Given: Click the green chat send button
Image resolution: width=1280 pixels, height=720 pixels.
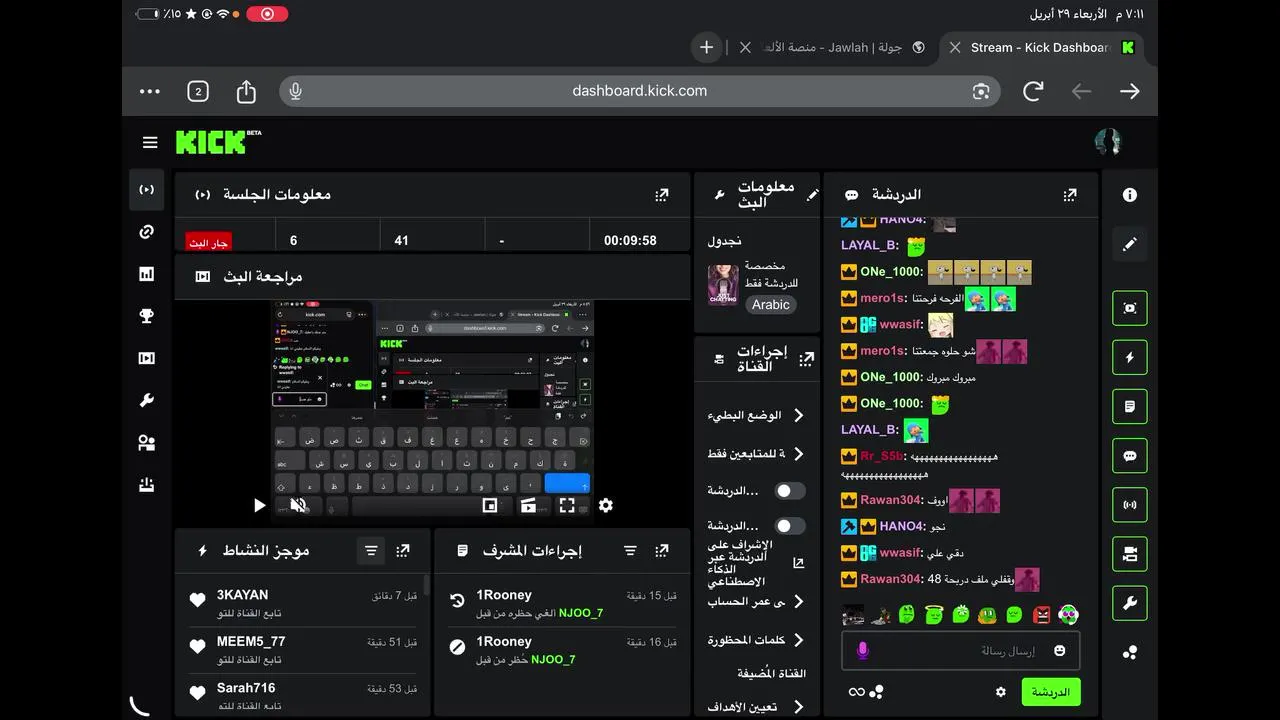Looking at the screenshot, I should click(x=1051, y=692).
